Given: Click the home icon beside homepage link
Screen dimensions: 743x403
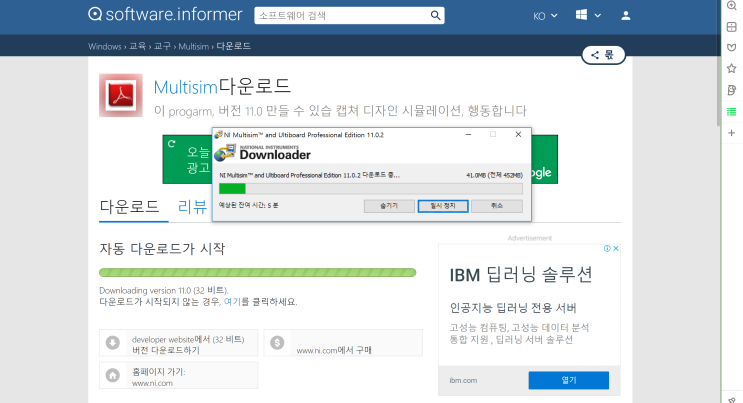Looking at the screenshot, I should pyautogui.click(x=113, y=376).
